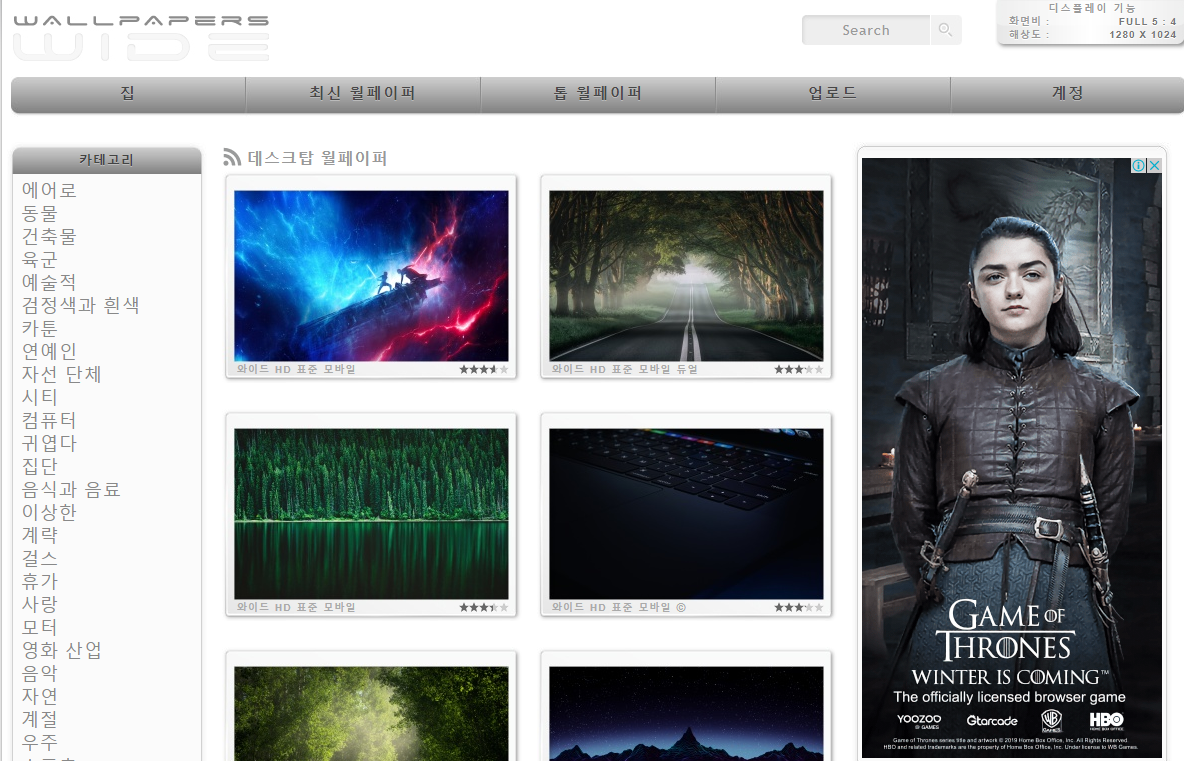Image resolution: width=1184 pixels, height=761 pixels.
Task: Open the 최신 월페이퍼 menu item
Action: 363,94
